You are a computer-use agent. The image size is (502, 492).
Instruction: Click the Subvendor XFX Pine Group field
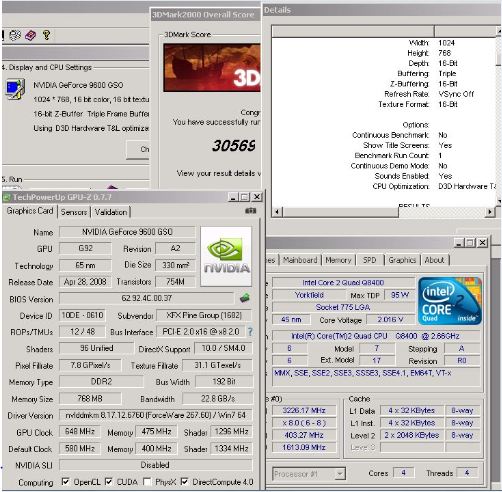pos(204,315)
